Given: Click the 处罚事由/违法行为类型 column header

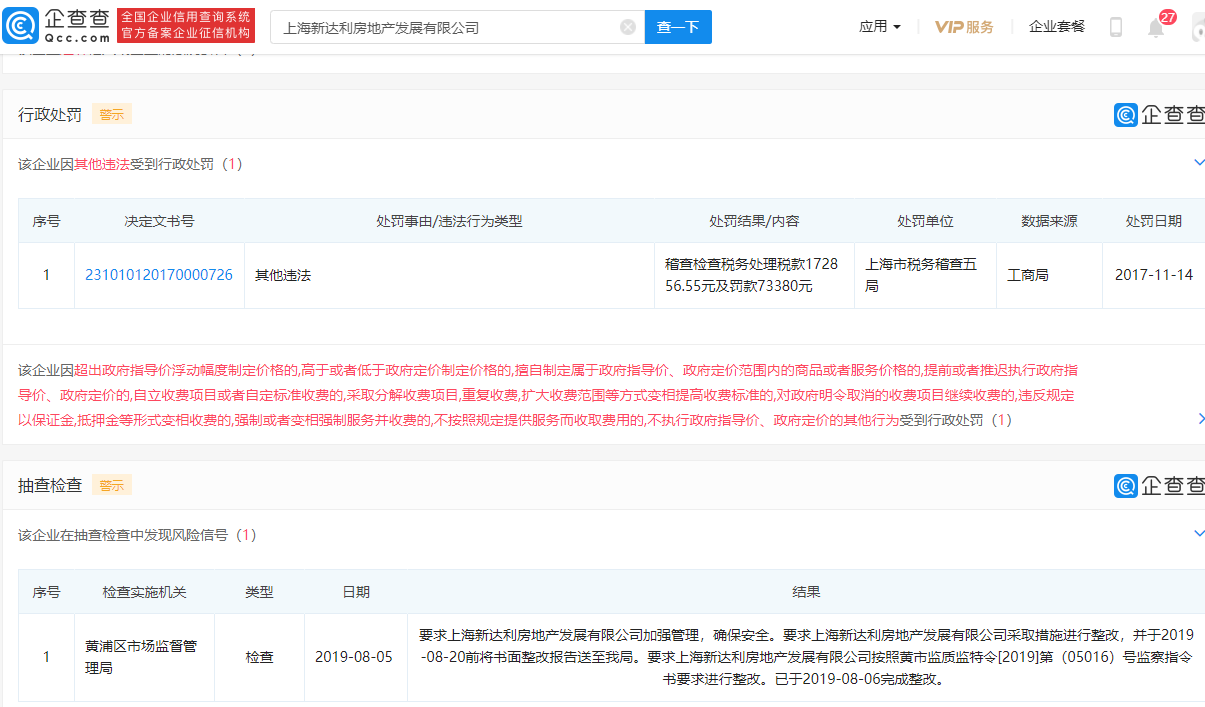Looking at the screenshot, I should pos(449,221).
